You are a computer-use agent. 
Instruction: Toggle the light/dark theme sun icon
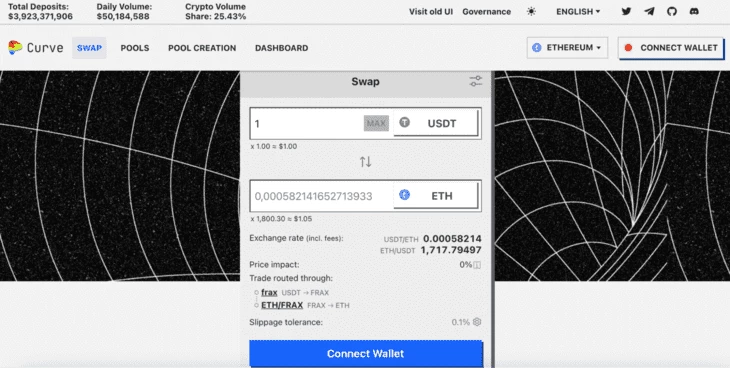(x=531, y=12)
